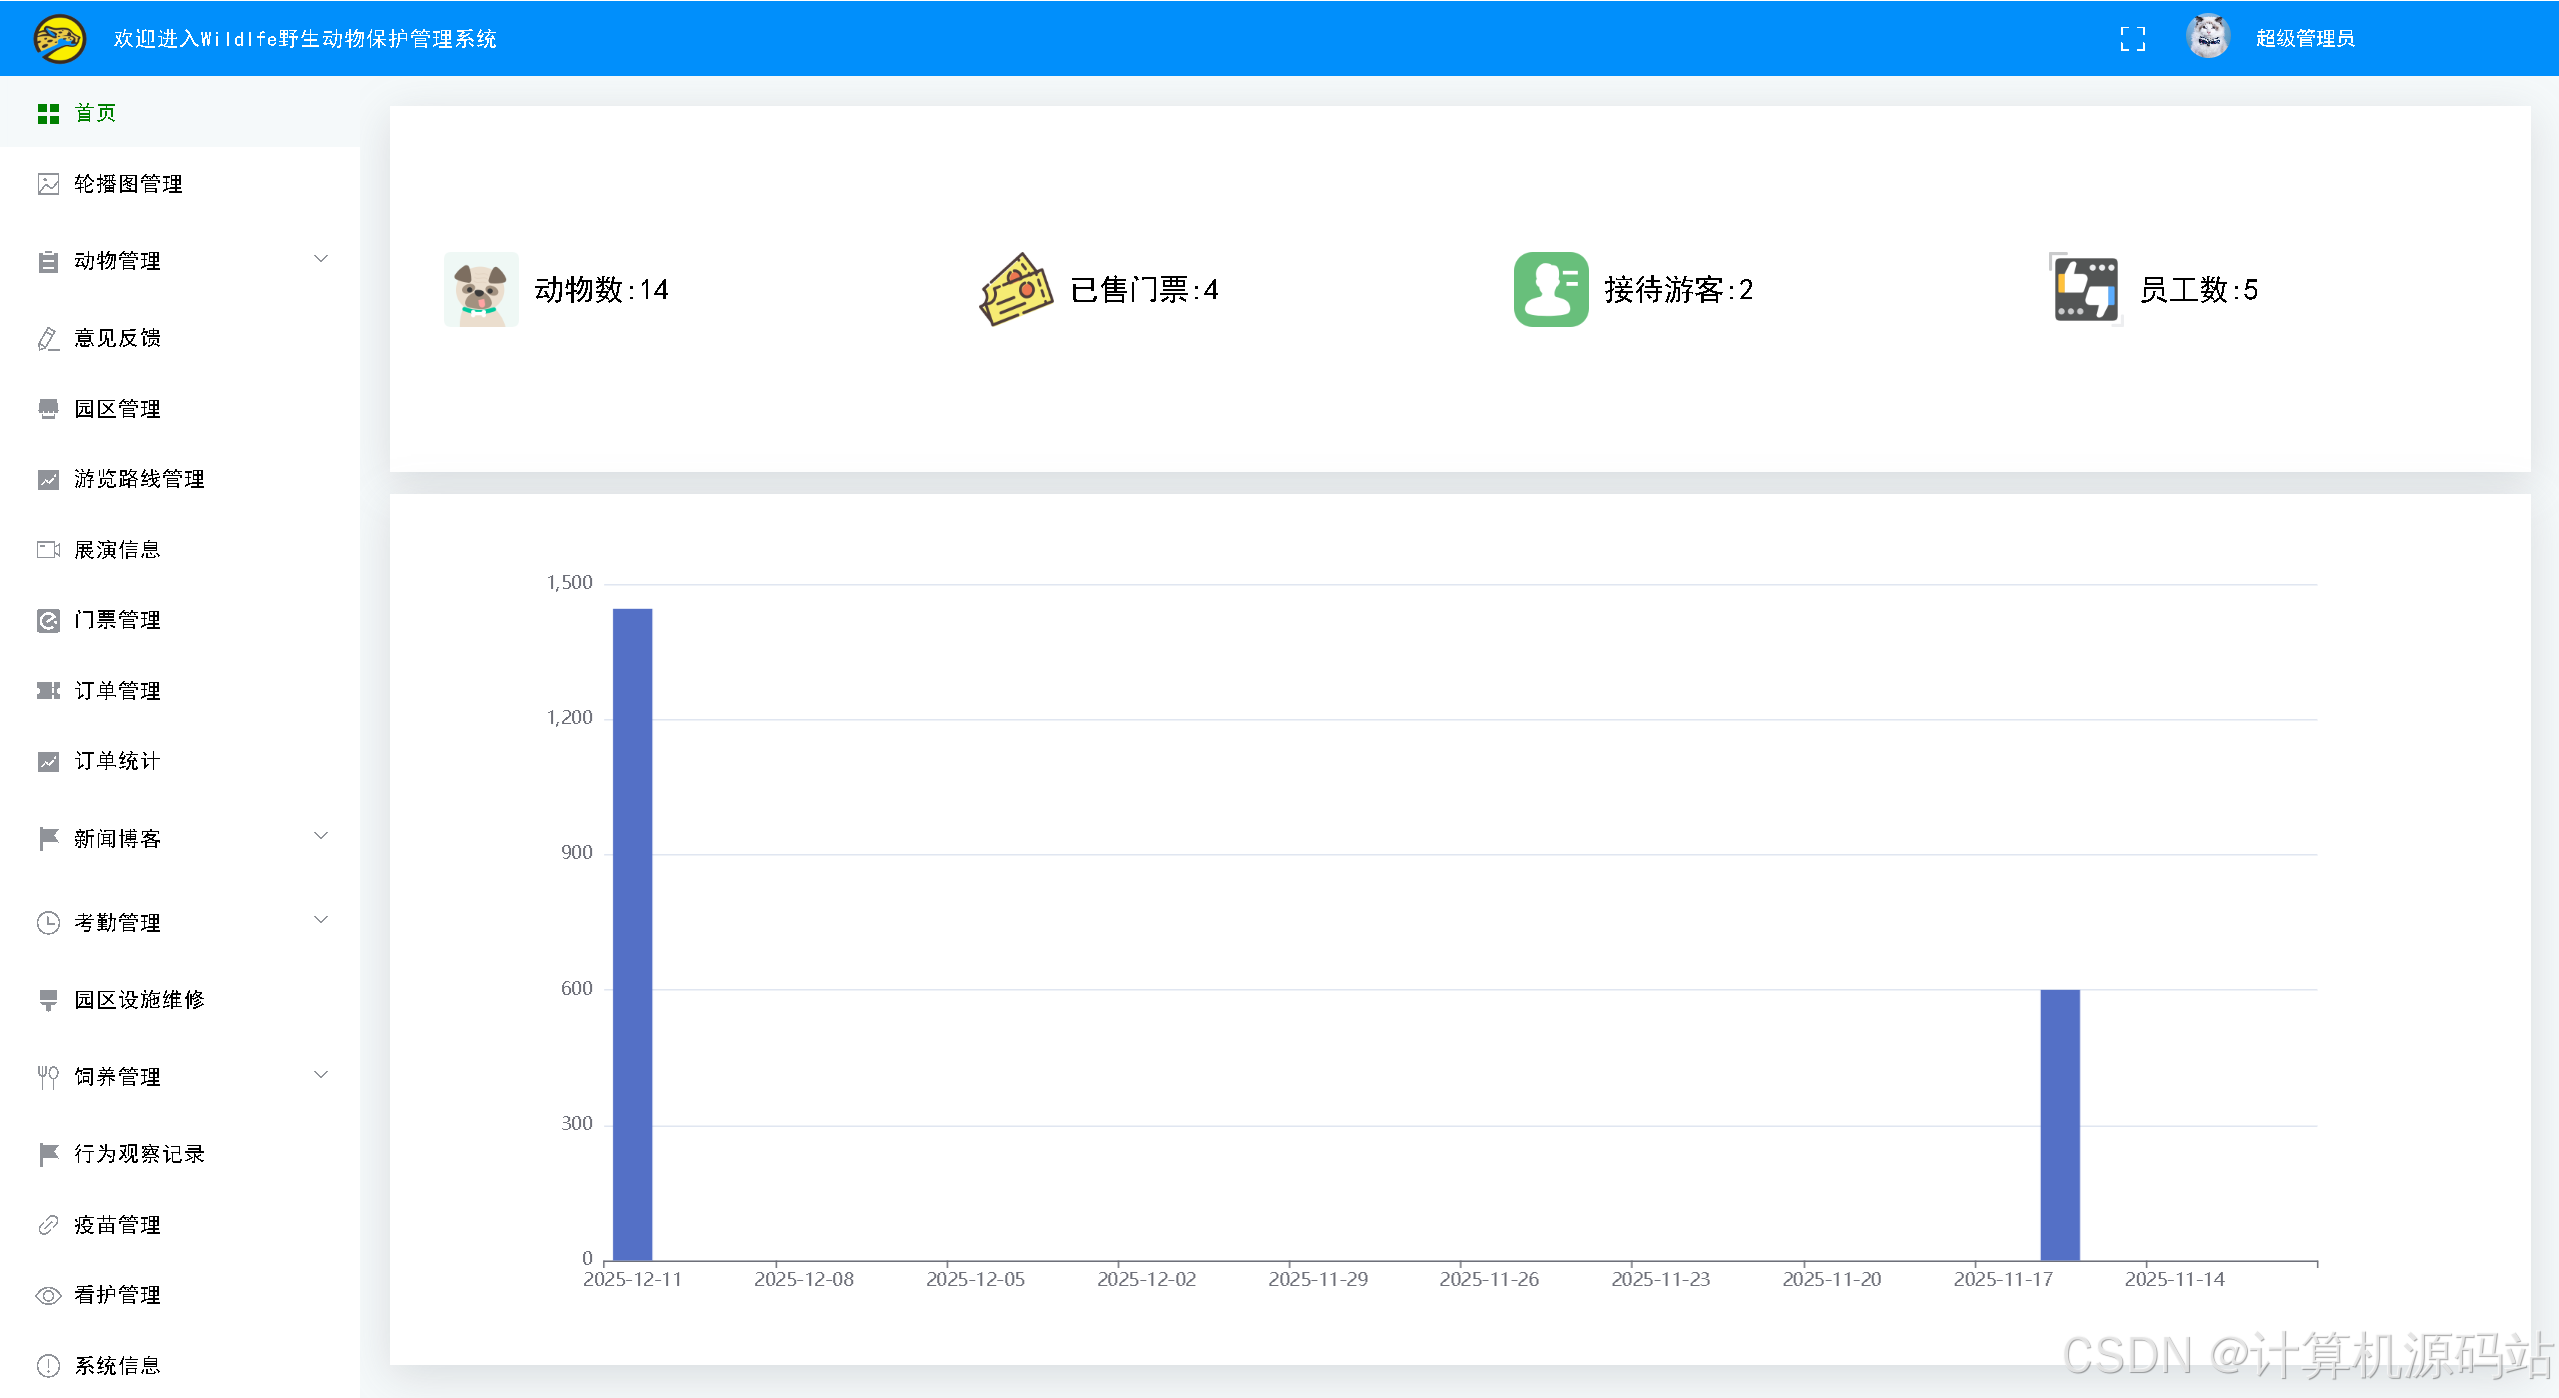The height and width of the screenshot is (1398, 2559).
Task: Click the 门票管理 icon
Action: pos(48,620)
